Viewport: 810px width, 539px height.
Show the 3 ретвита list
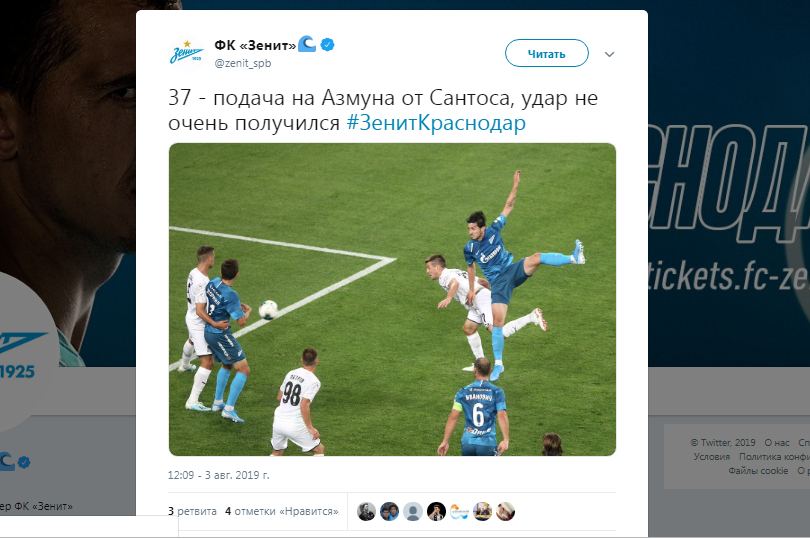click(192, 511)
